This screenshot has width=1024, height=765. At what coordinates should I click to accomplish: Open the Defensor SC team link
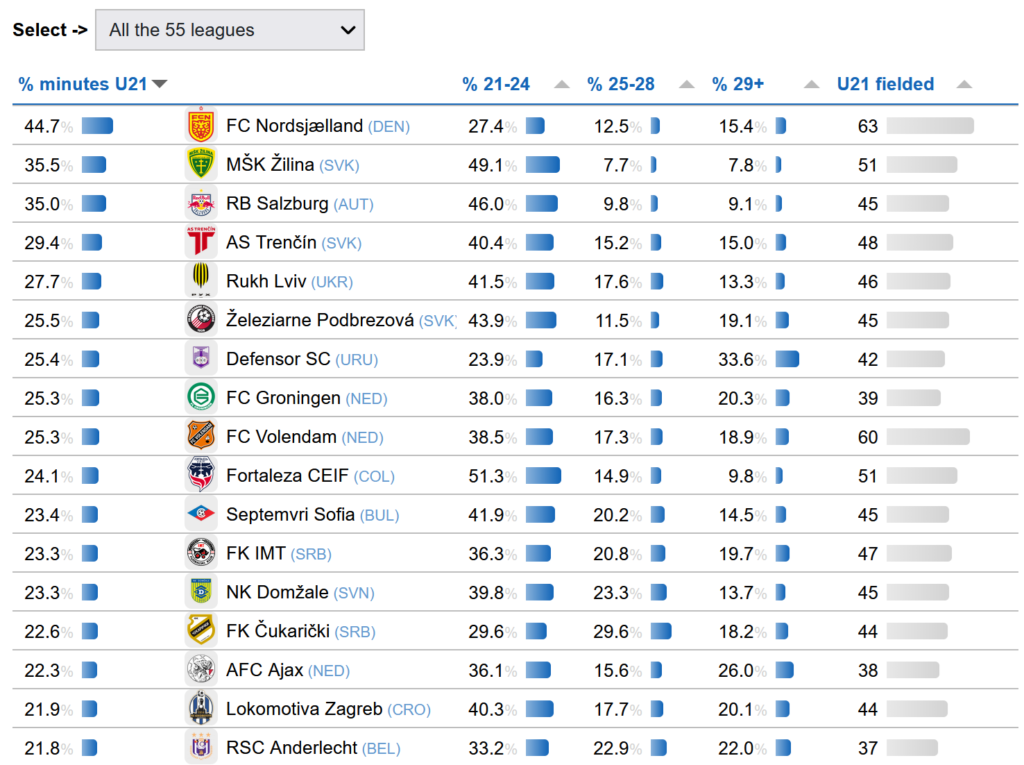point(278,359)
